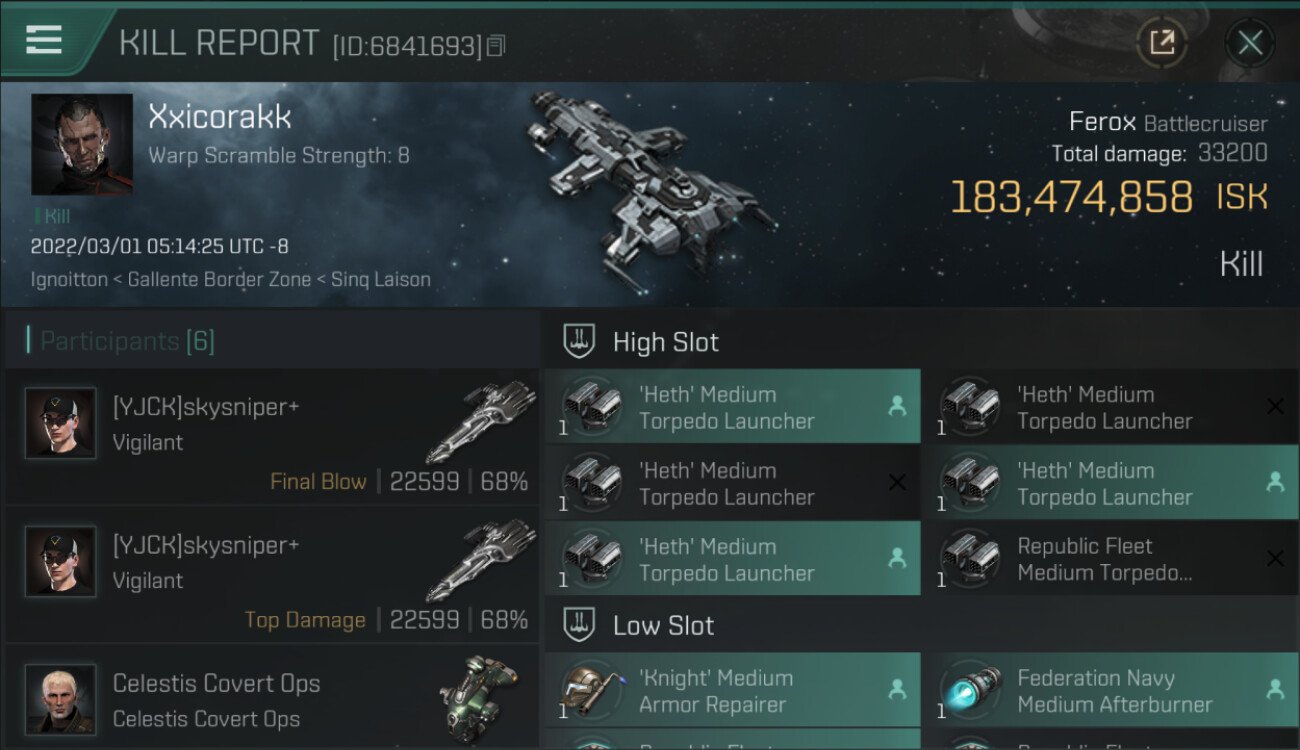Click the Ignoitton system location link

point(69,280)
